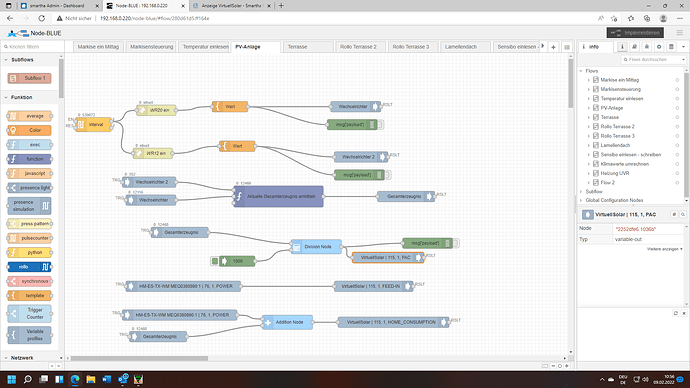Screen dimensions: 690x388
Task: Switch to the 'Terrasse' flow tab
Action: coord(308,47)
